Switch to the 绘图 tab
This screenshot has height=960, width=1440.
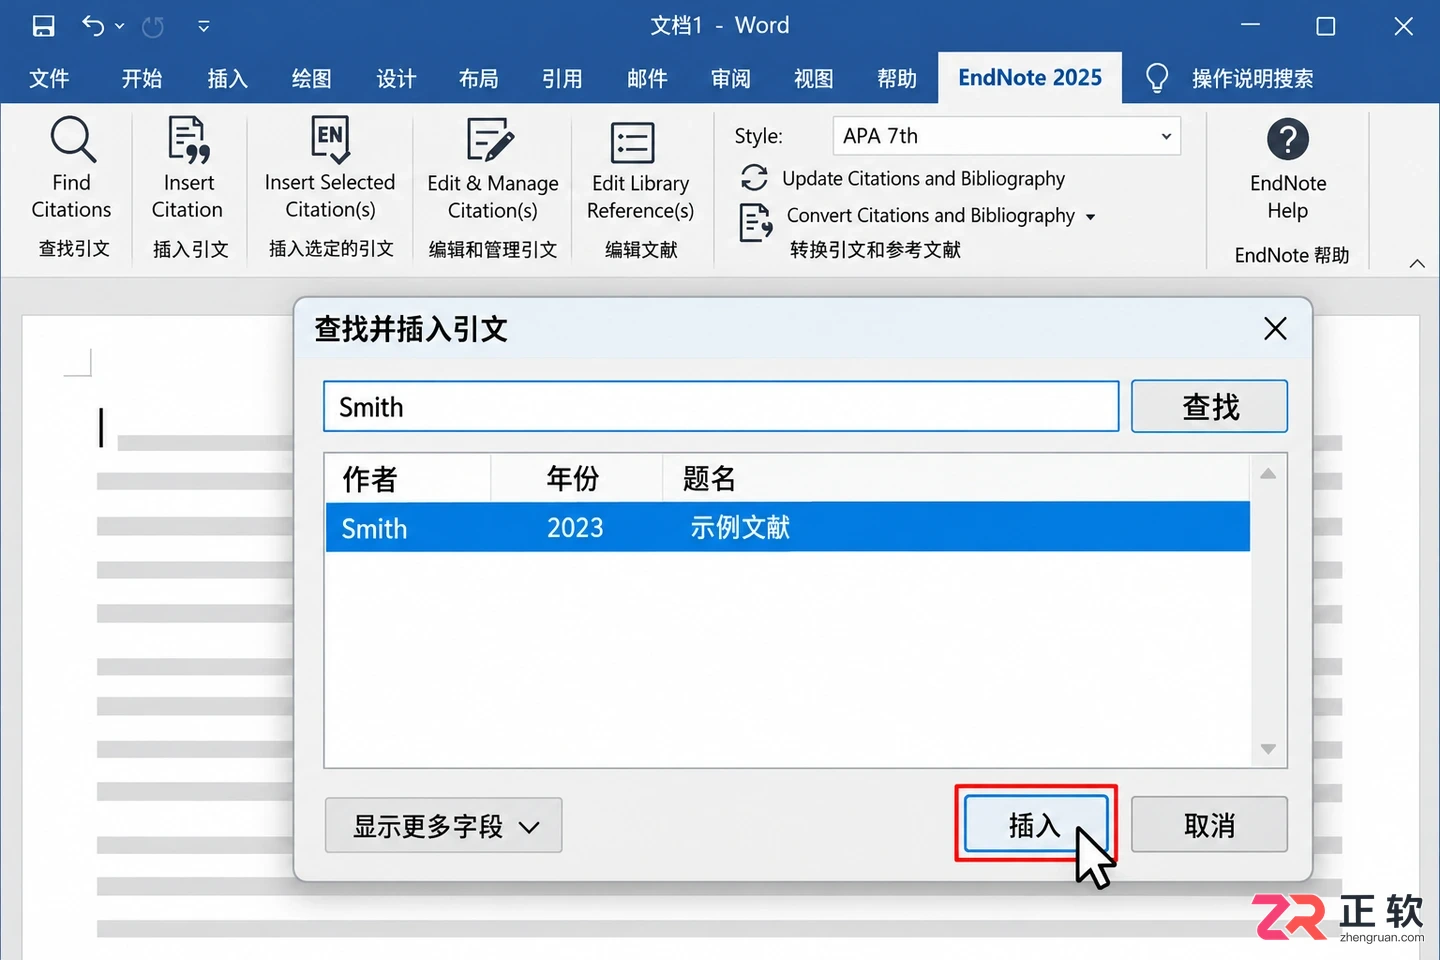click(x=311, y=79)
